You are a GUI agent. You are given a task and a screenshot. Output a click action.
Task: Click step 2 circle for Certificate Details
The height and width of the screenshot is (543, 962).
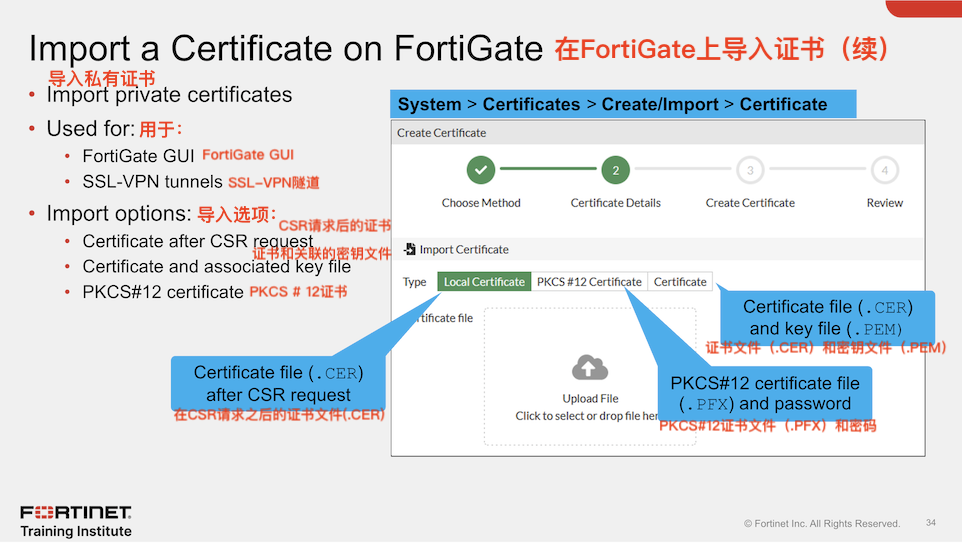(615, 170)
